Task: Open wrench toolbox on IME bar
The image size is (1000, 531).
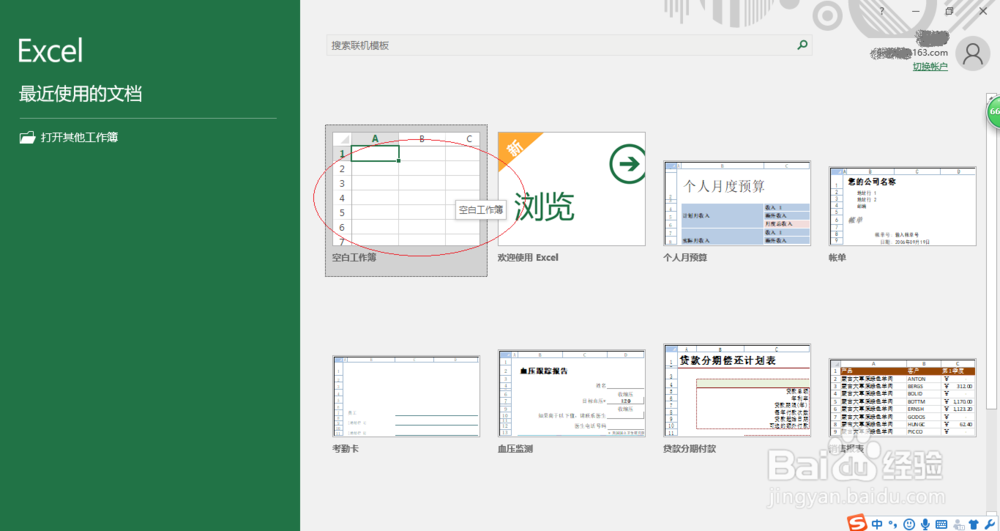Action: tap(989, 525)
